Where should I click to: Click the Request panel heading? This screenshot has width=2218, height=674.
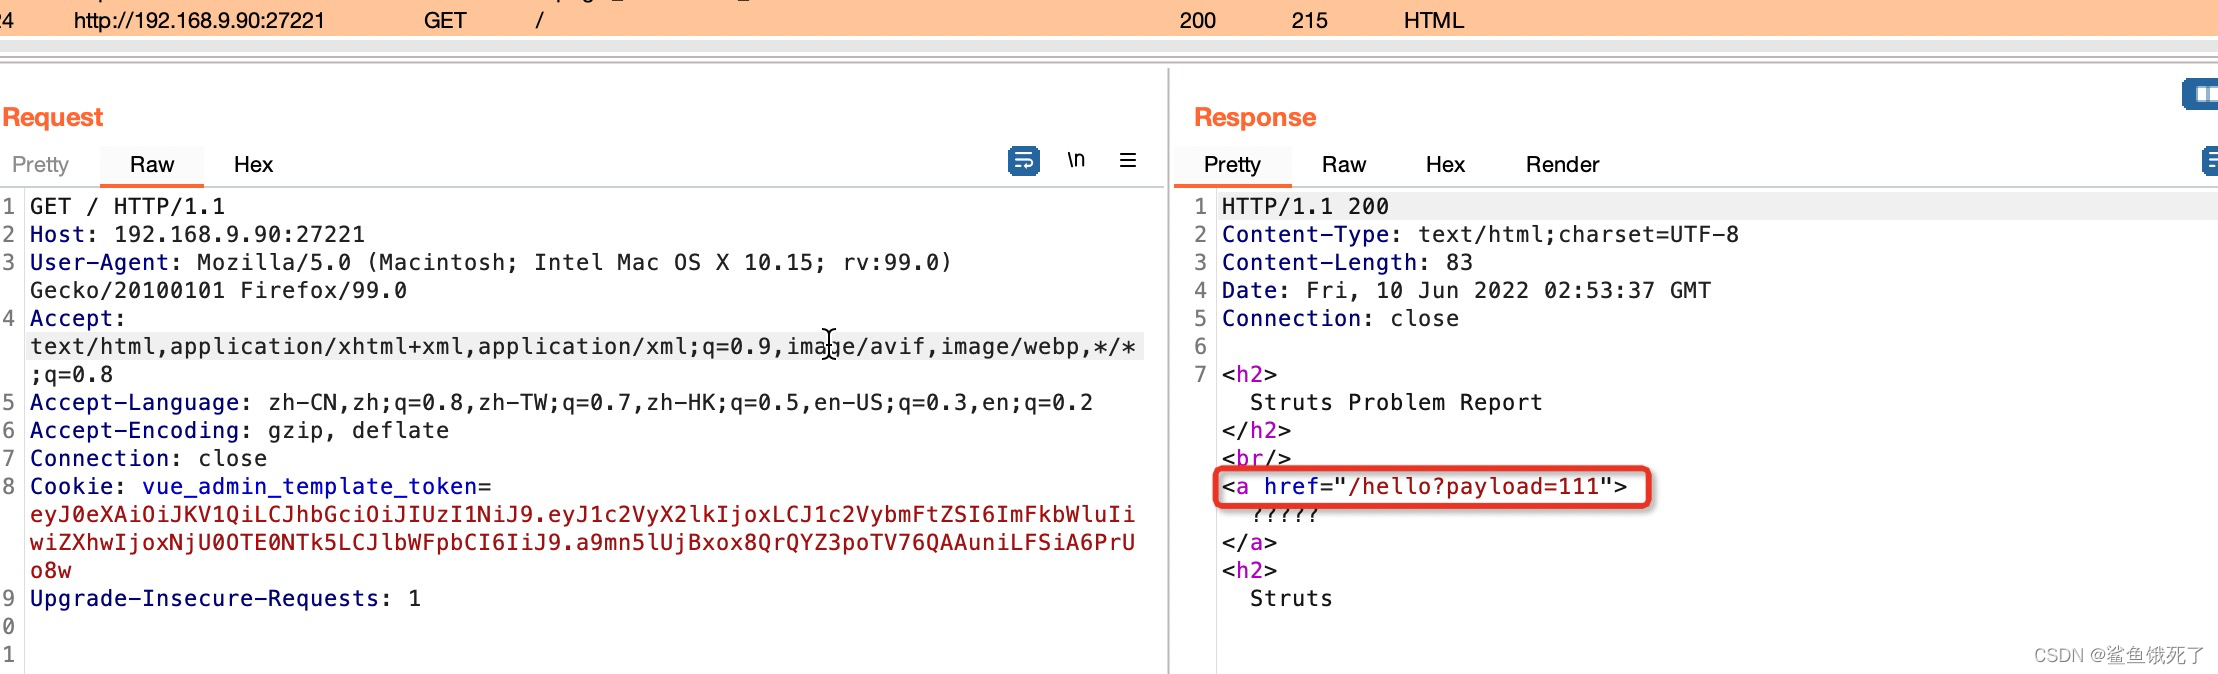[53, 117]
